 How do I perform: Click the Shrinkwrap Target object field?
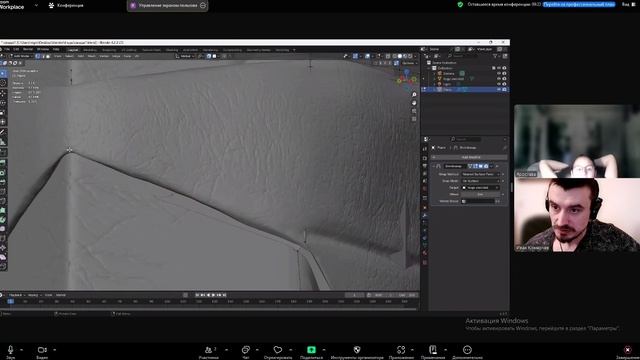point(480,188)
